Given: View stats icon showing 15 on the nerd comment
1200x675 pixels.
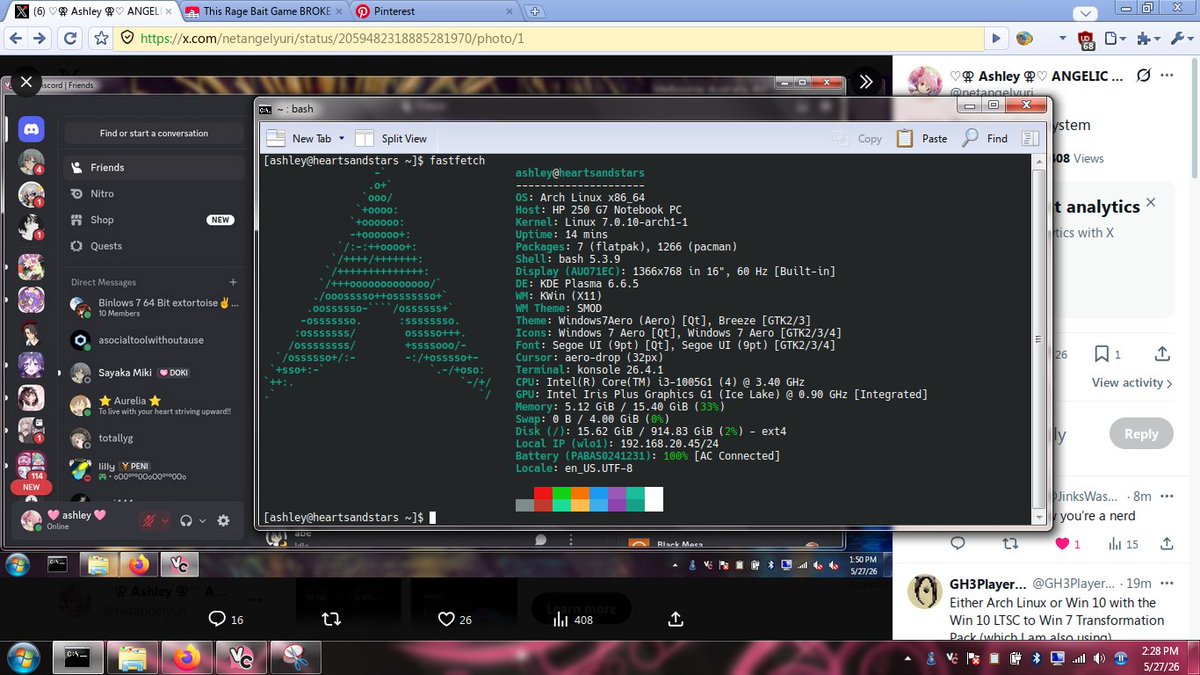Looking at the screenshot, I should (1123, 544).
